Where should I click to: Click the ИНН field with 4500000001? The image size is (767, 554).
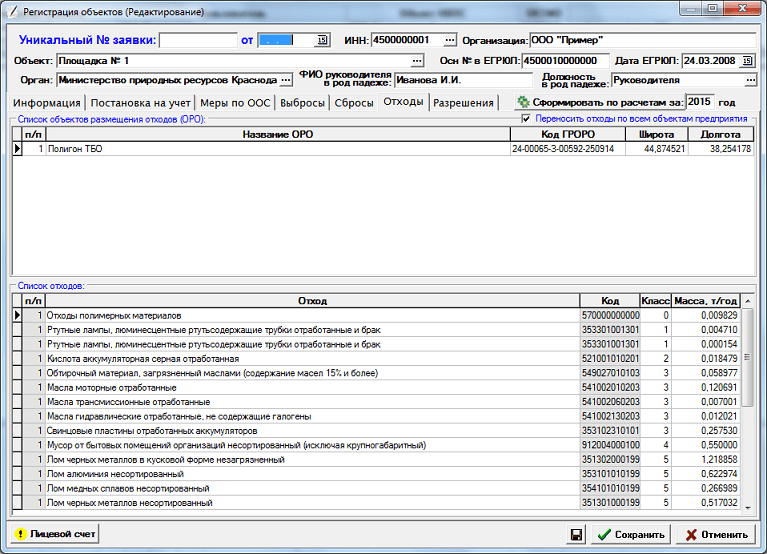(x=407, y=40)
